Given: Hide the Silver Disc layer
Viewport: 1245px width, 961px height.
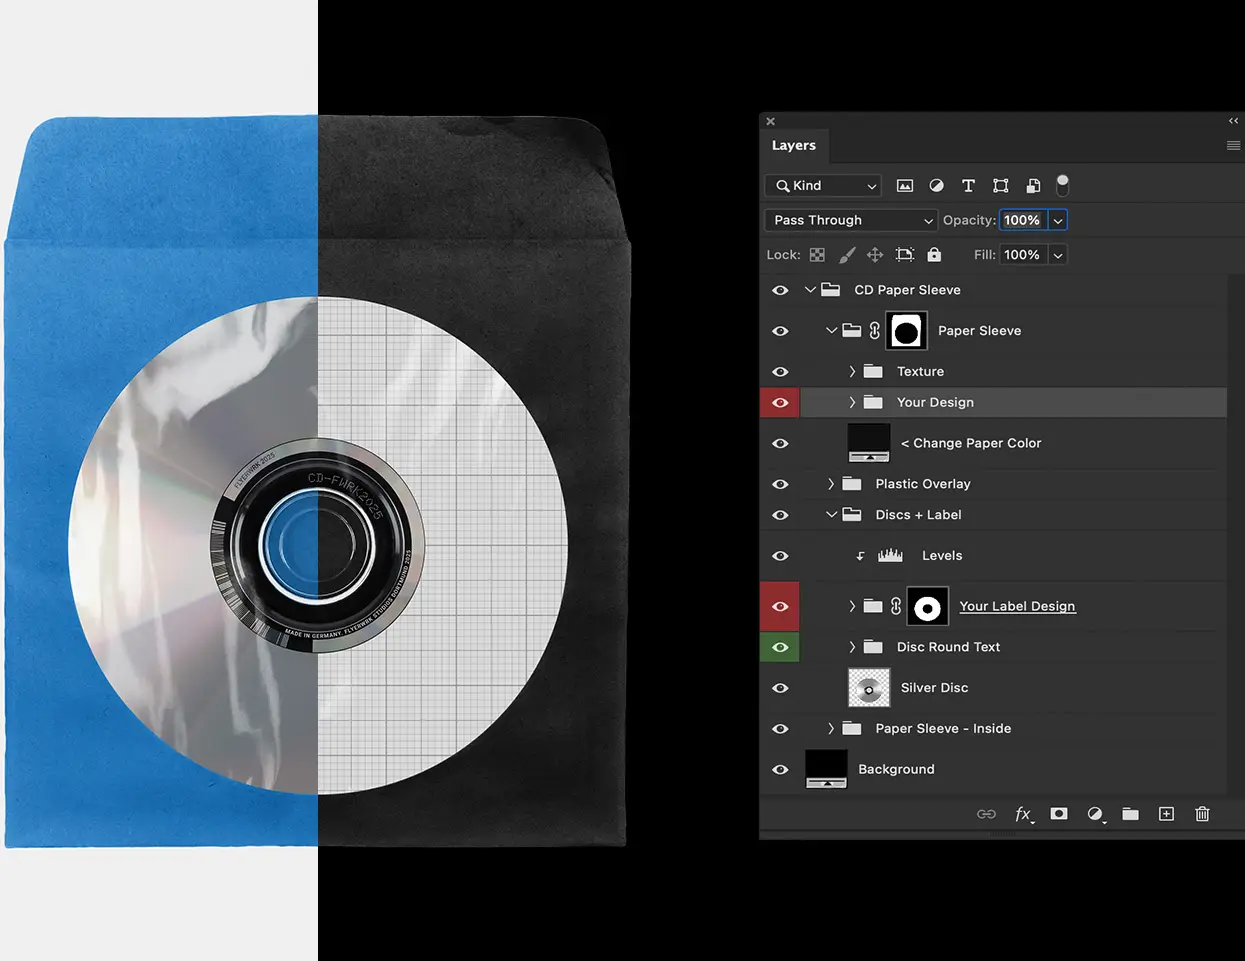Looking at the screenshot, I should coord(780,688).
